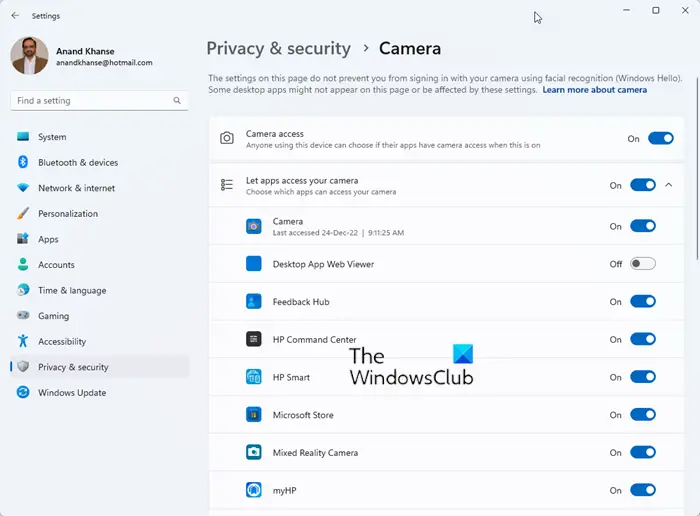Screen dimensions: 700x516
Task: Disable camera for the Camera app
Action: click(x=643, y=226)
